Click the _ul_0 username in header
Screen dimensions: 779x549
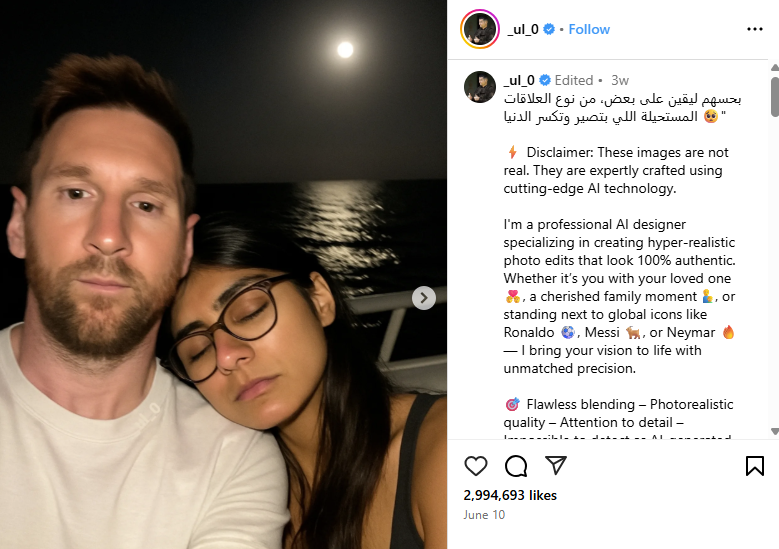(523, 29)
